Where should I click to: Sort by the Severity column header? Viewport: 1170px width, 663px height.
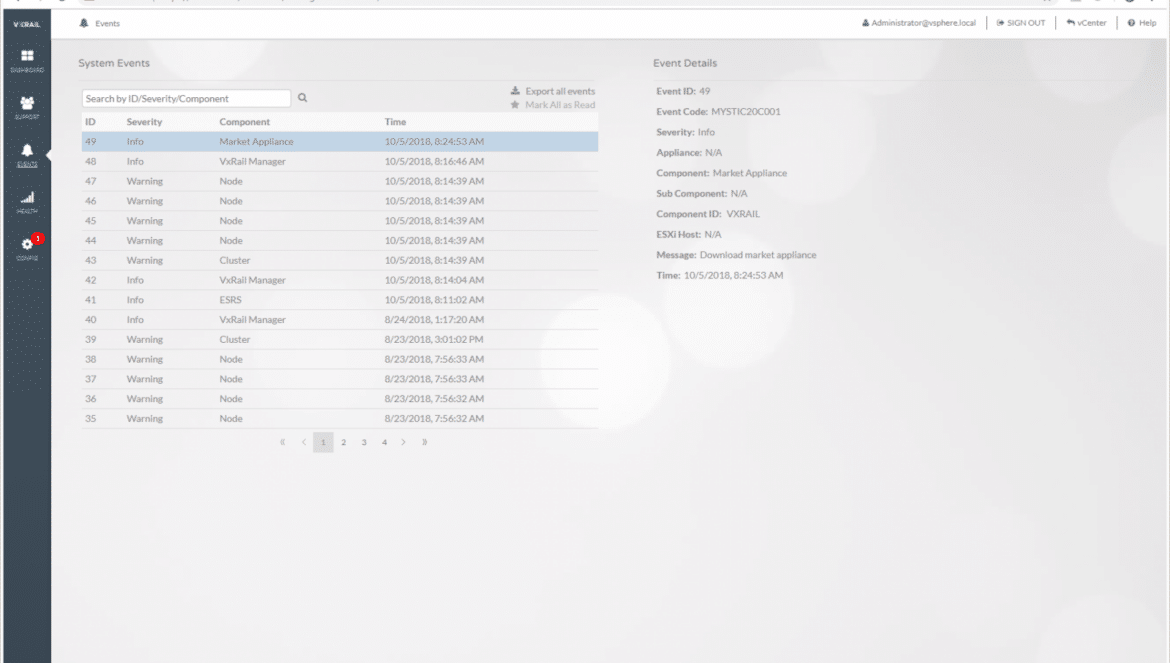(x=144, y=122)
